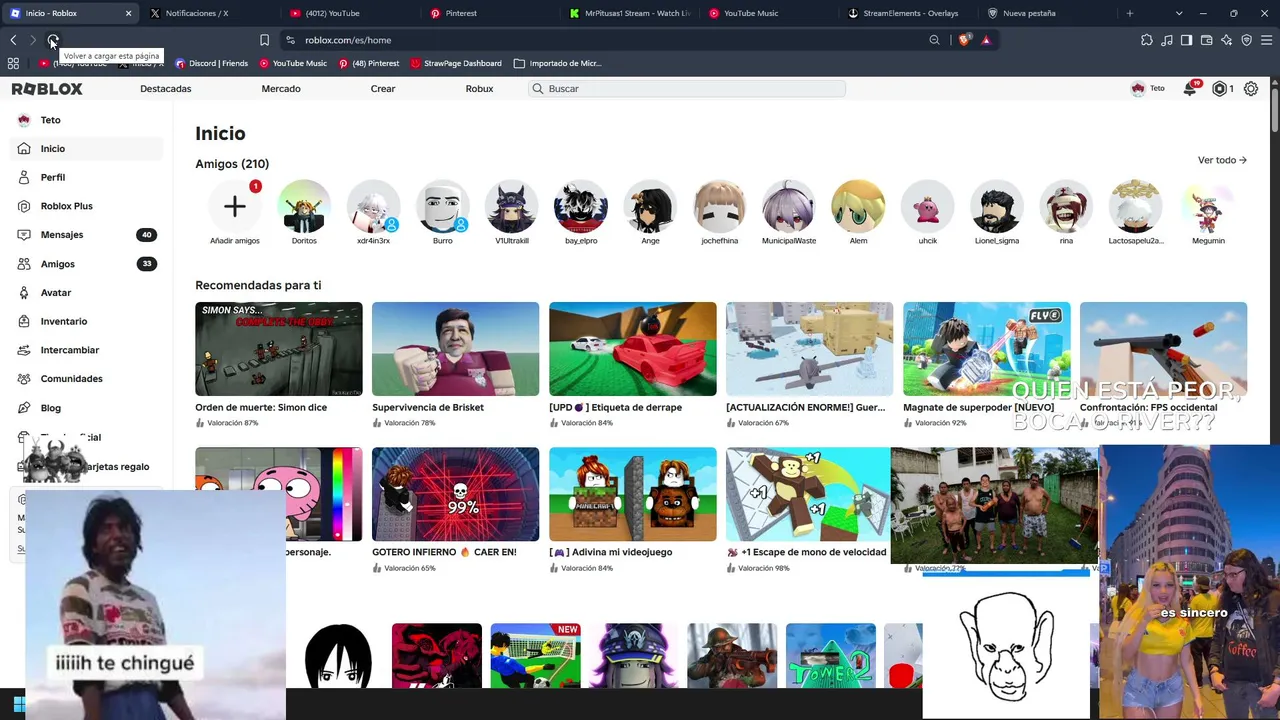The width and height of the screenshot is (1280, 720).
Task: Open StrawPage Dashboard bookmark
Action: 455,63
